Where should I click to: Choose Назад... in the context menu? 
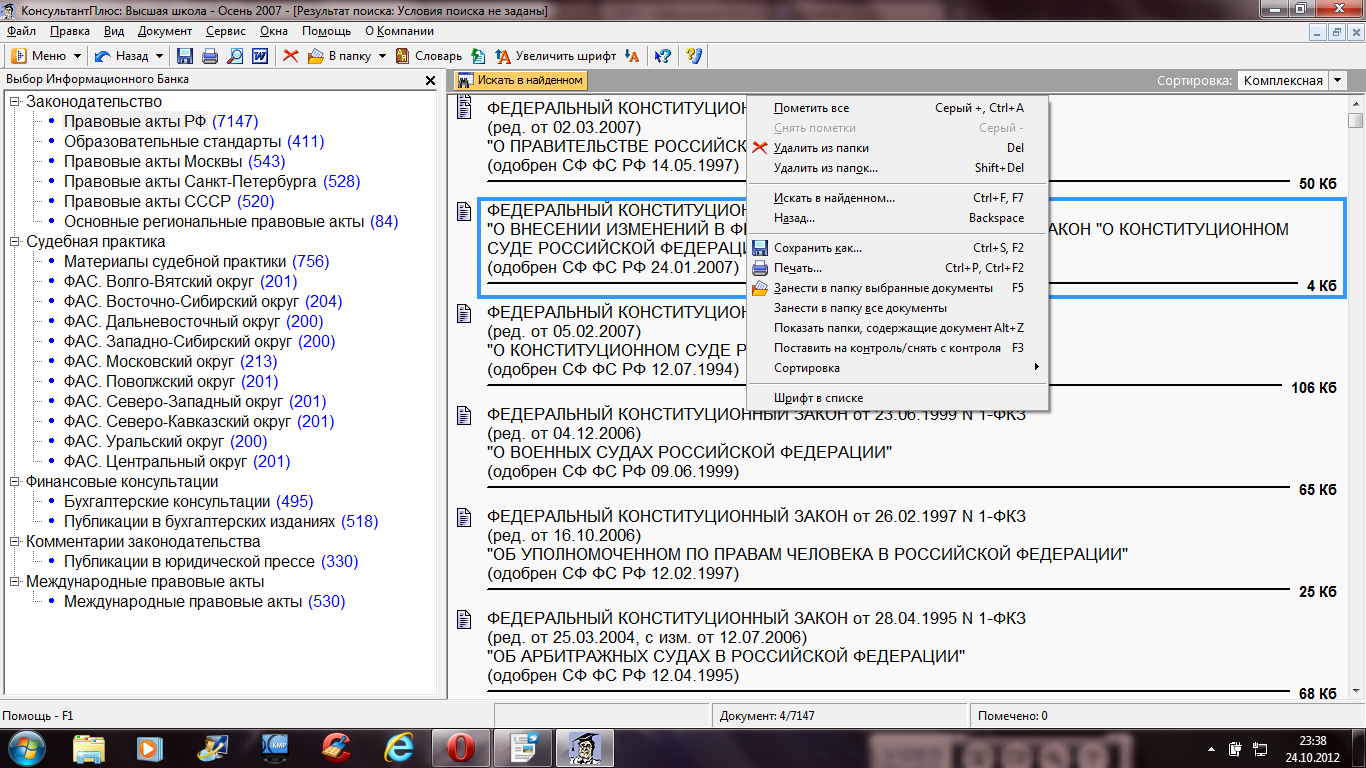(x=897, y=218)
